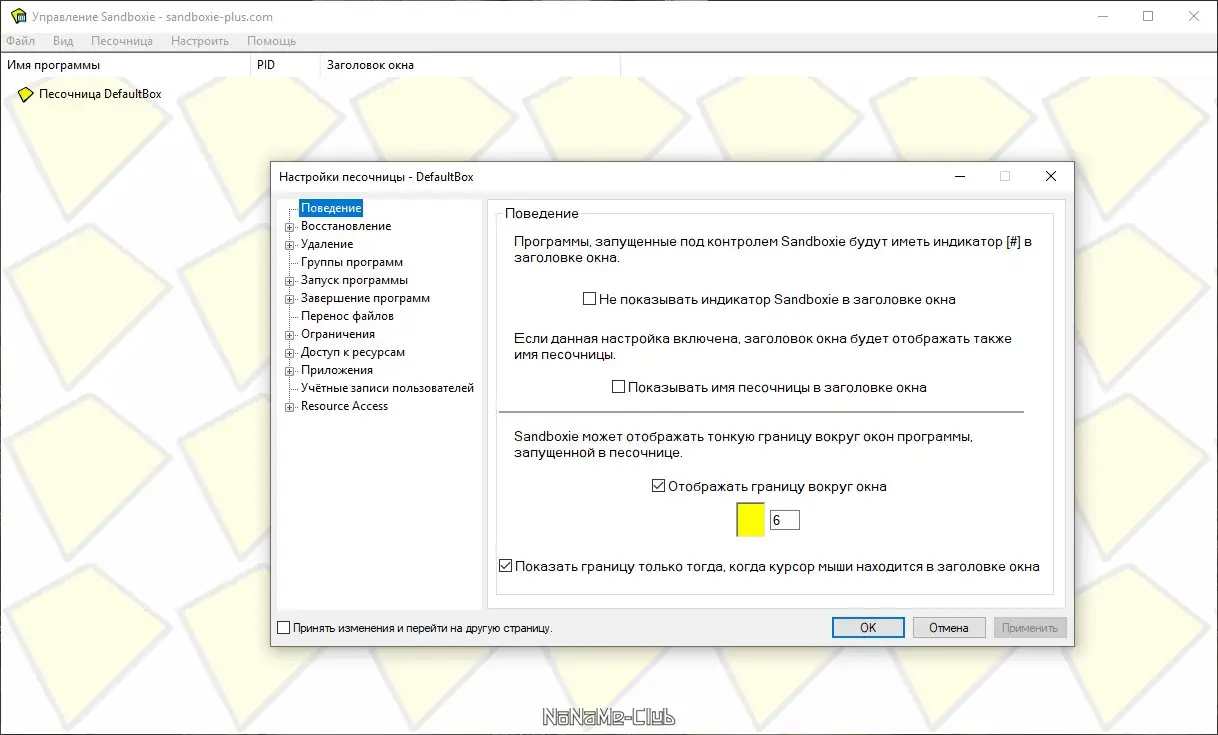The image size is (1218, 735).
Task: Click the border width field showing 6
Action: (x=785, y=520)
